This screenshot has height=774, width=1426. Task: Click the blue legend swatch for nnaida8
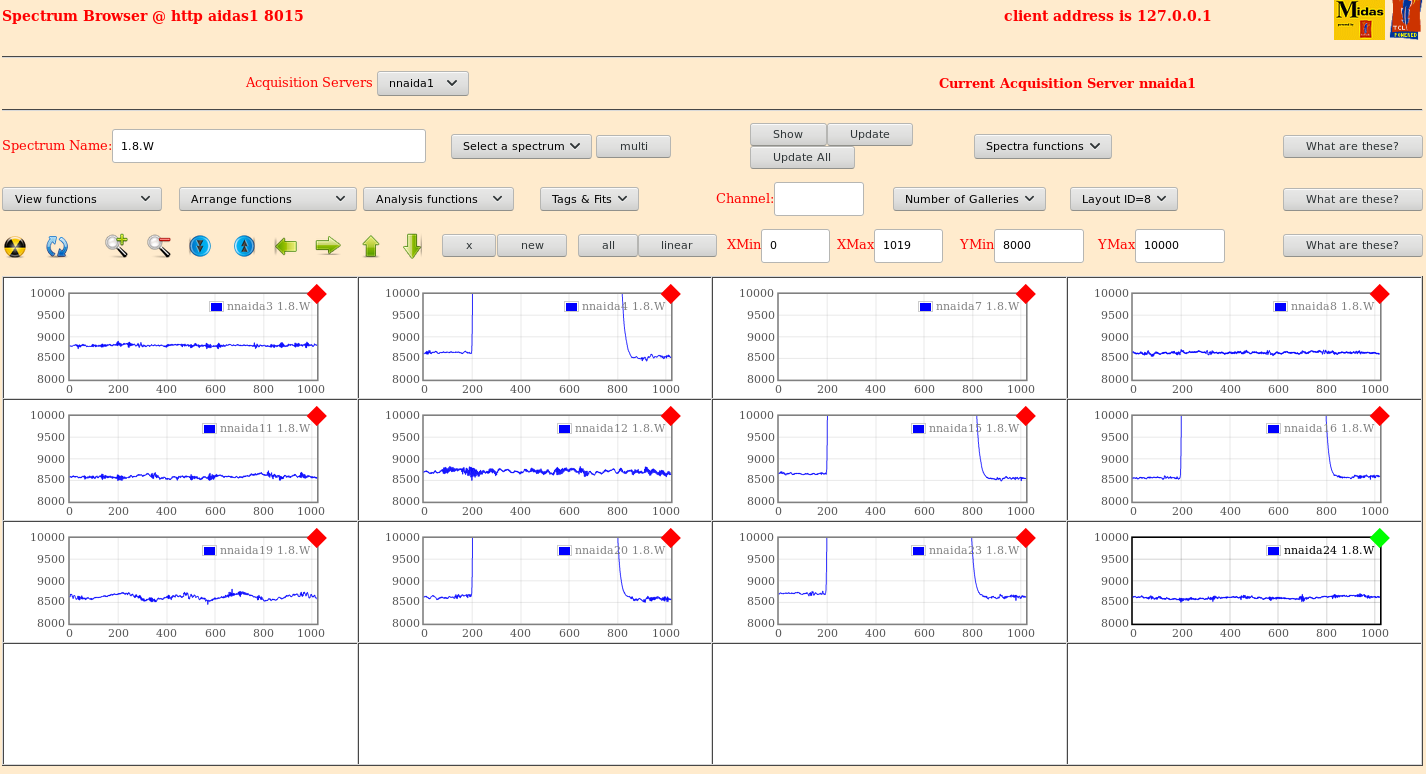point(1280,307)
